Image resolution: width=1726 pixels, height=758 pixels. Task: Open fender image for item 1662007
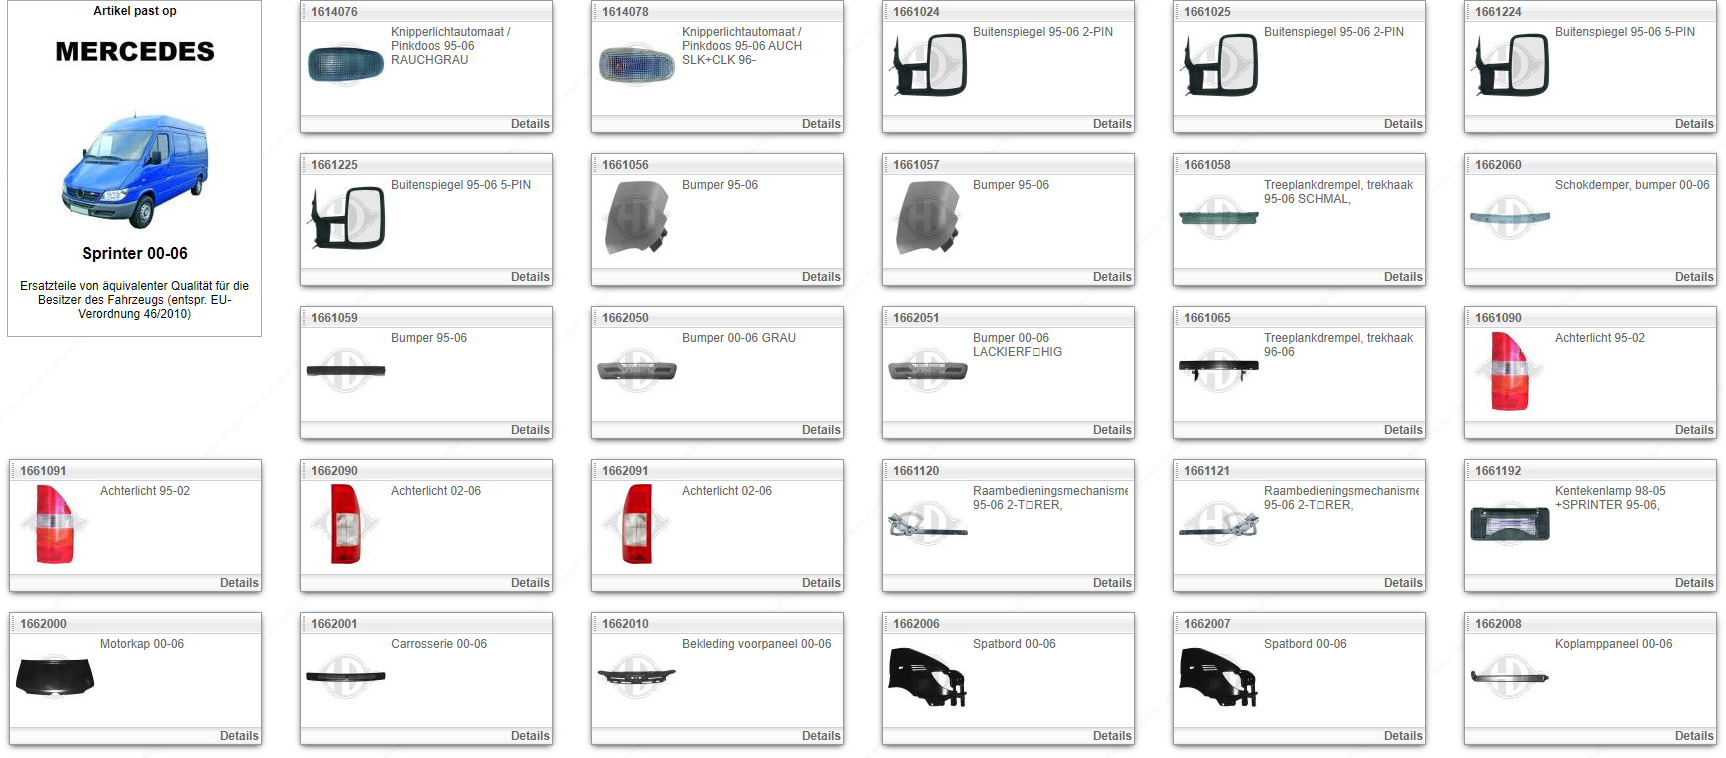pyautogui.click(x=1219, y=677)
